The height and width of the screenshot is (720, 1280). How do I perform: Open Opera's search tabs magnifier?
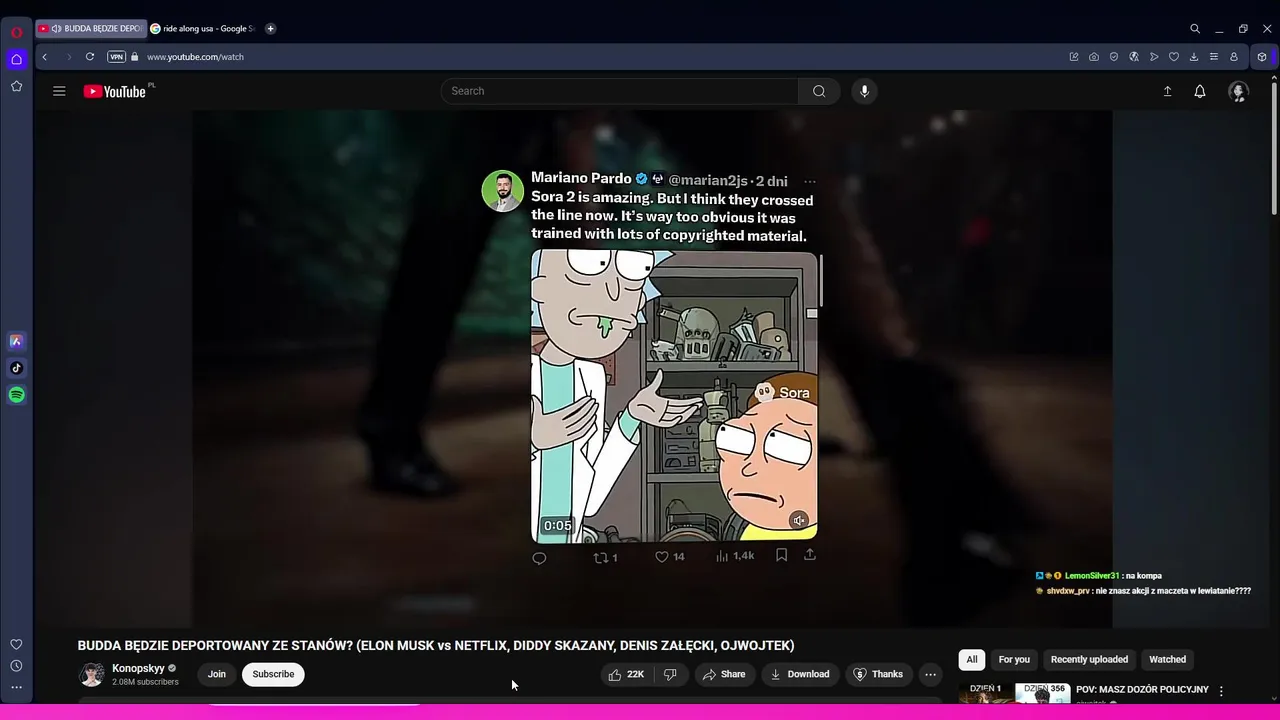point(1195,29)
